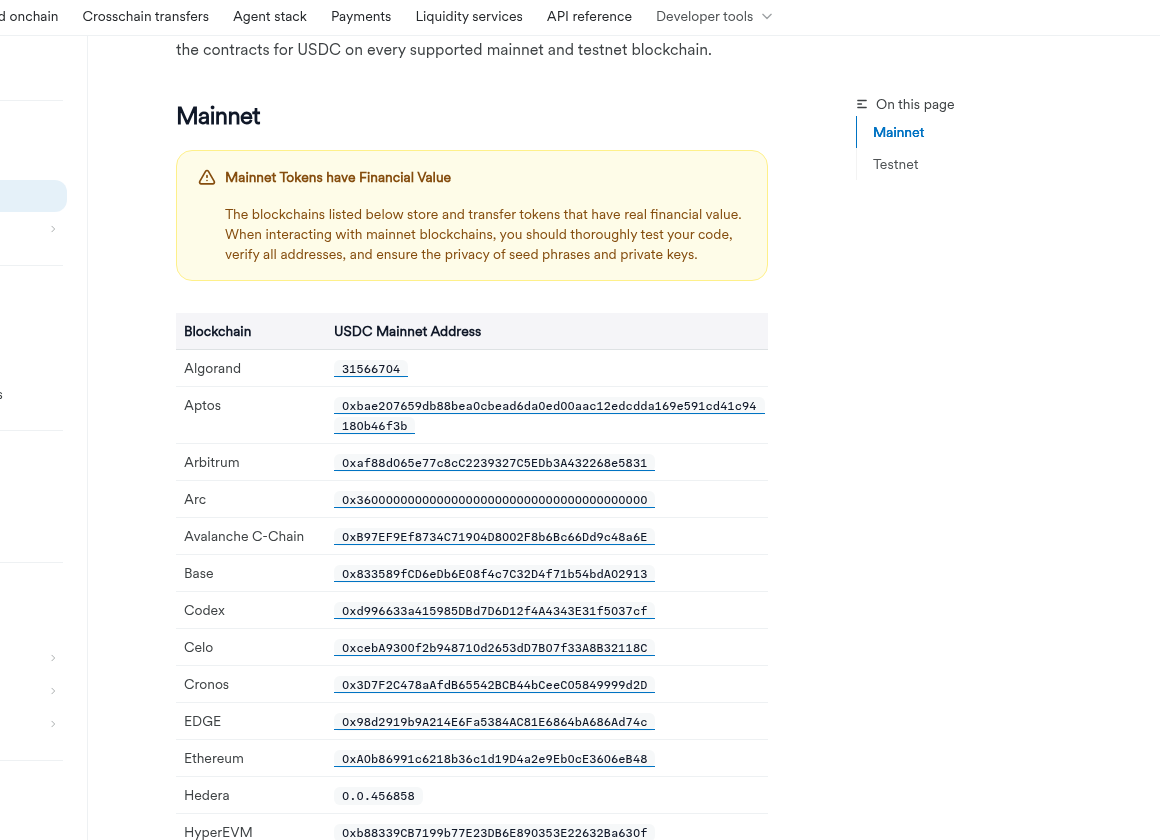Click the Aptos row label
This screenshot has width=1160, height=840.
pos(203,406)
